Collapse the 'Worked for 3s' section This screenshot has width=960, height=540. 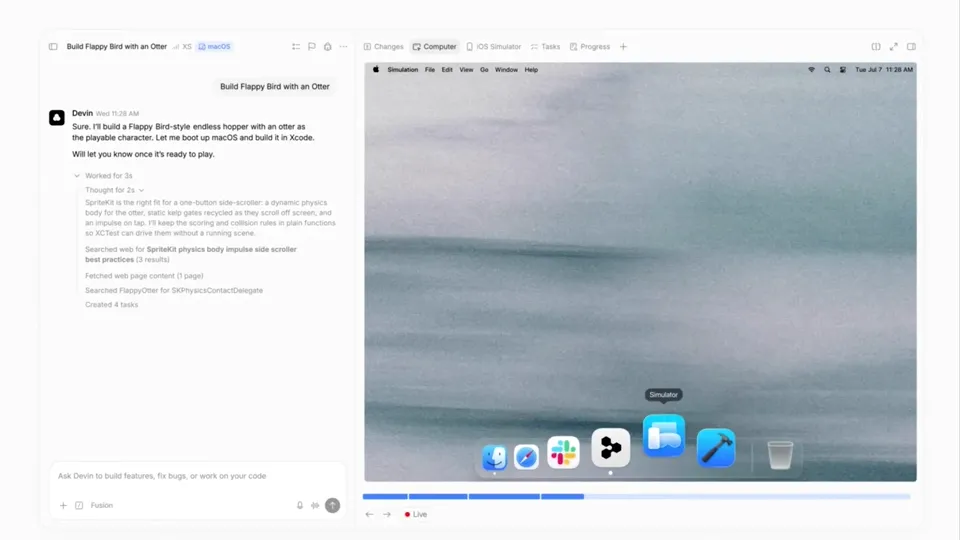click(103, 176)
